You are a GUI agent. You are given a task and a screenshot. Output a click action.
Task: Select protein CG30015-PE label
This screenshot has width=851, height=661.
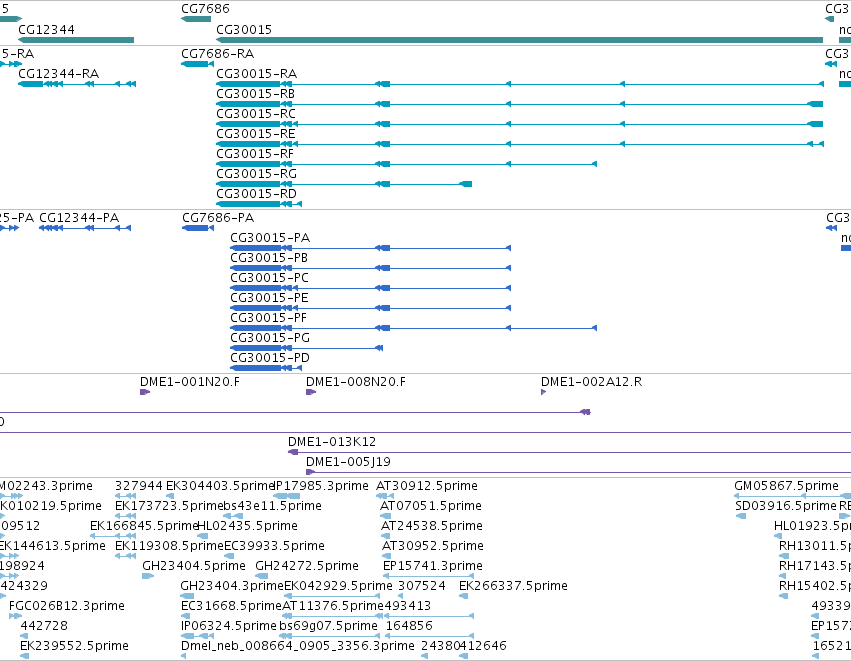(269, 298)
